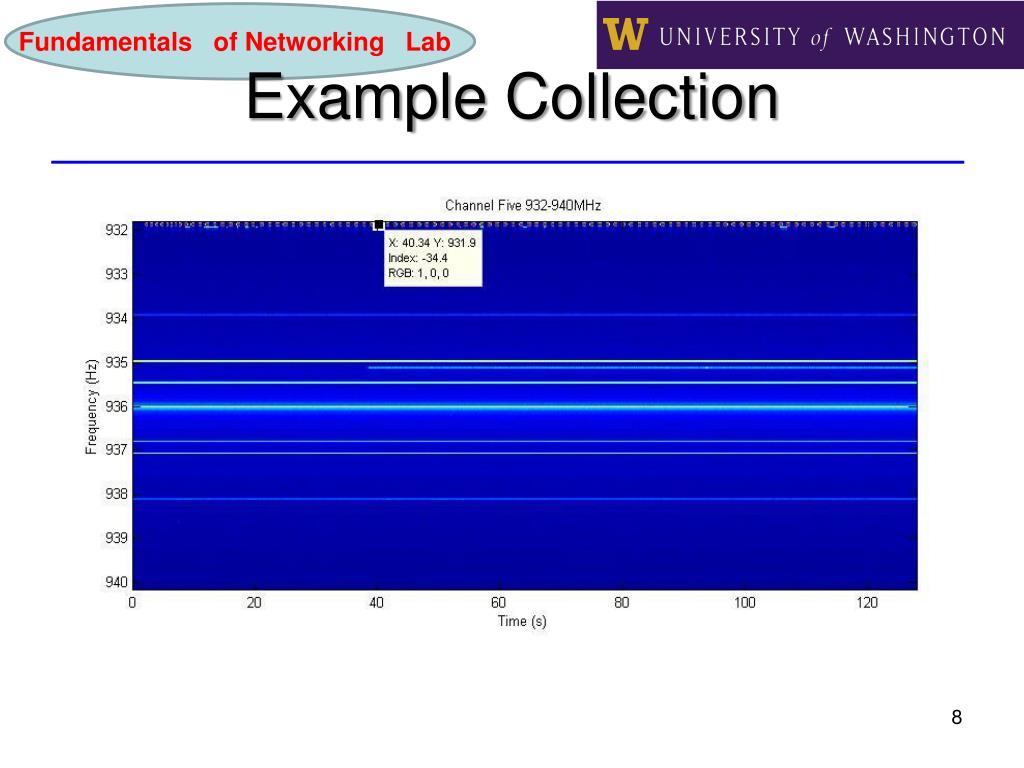The height and width of the screenshot is (768, 1024).
Task: Click the x-axis tick label 60
Action: [x=498, y=602]
